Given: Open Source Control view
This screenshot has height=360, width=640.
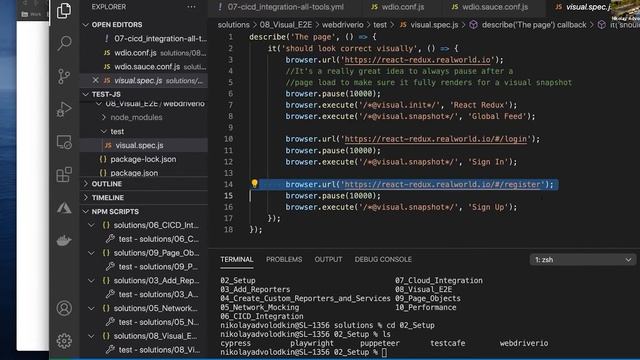Looking at the screenshot, I should pos(64,76).
